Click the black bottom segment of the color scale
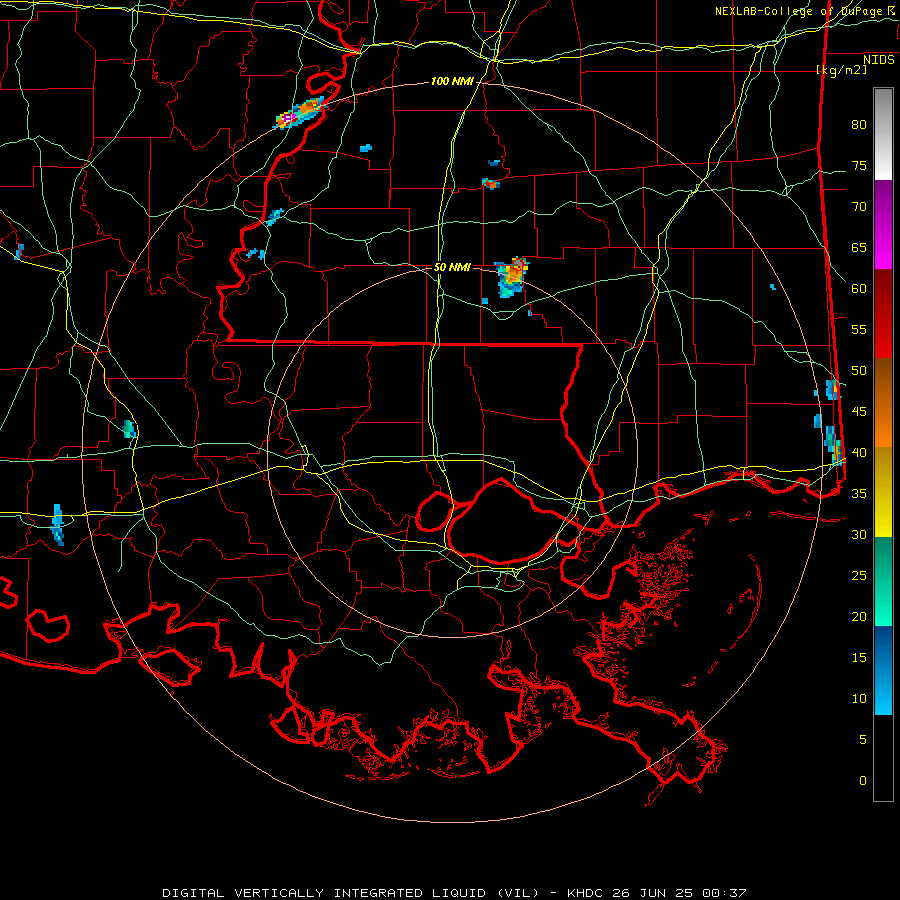This screenshot has width=900, height=900. tap(883, 758)
